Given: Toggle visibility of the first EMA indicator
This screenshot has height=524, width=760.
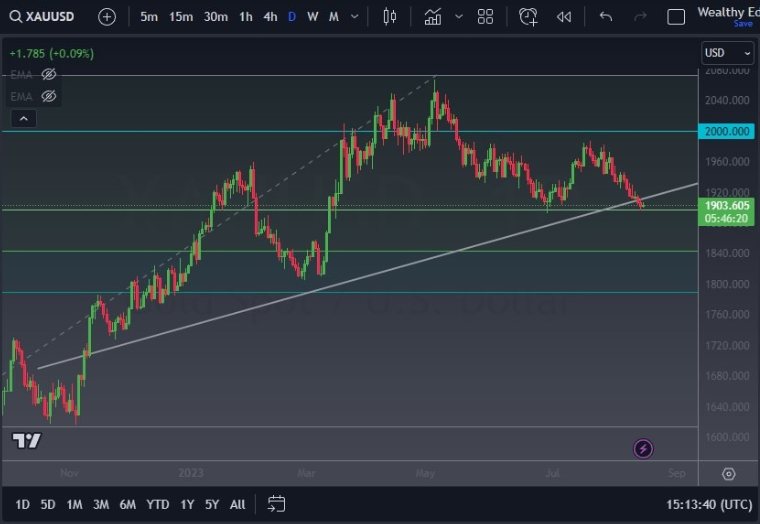Looking at the screenshot, I should 48,74.
